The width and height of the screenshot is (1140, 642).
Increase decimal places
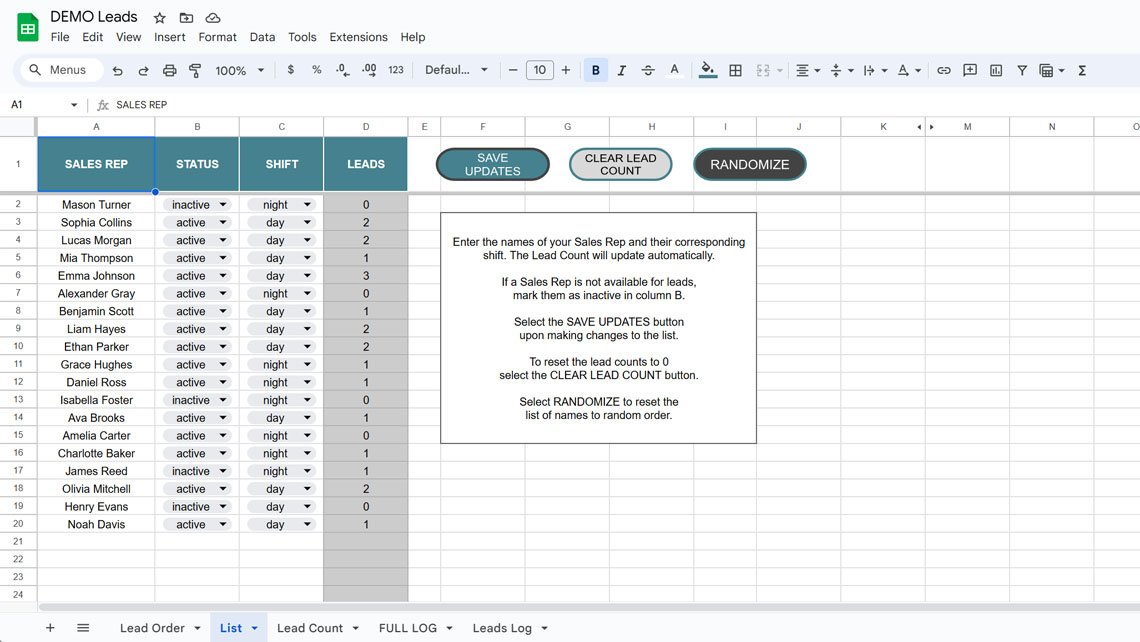pos(369,70)
